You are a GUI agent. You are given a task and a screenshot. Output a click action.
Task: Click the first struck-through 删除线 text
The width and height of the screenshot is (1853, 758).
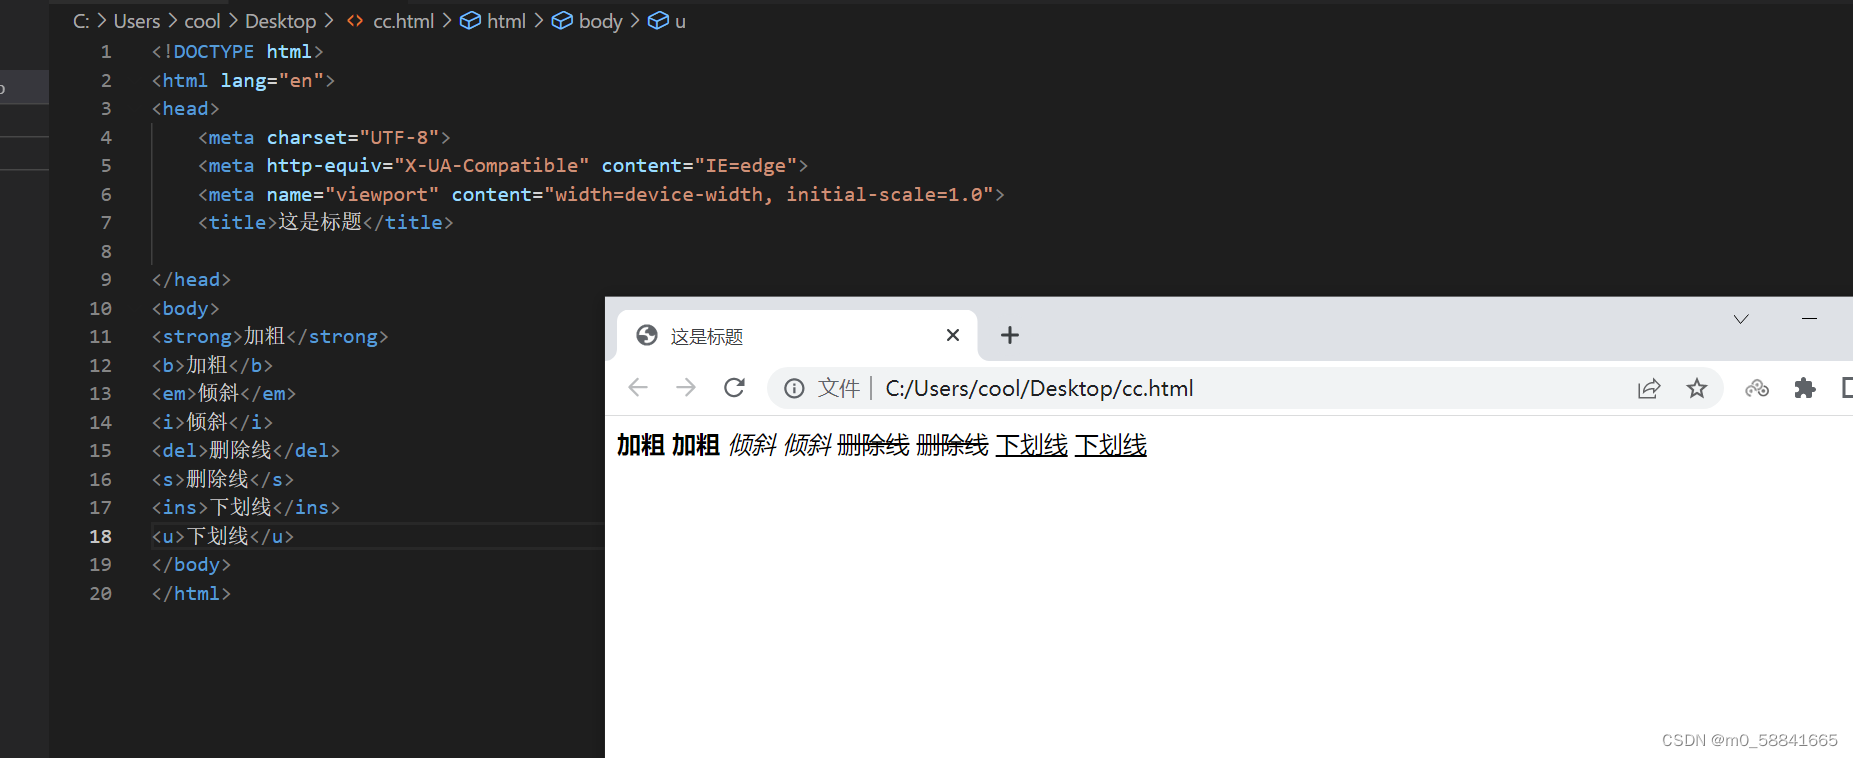873,445
